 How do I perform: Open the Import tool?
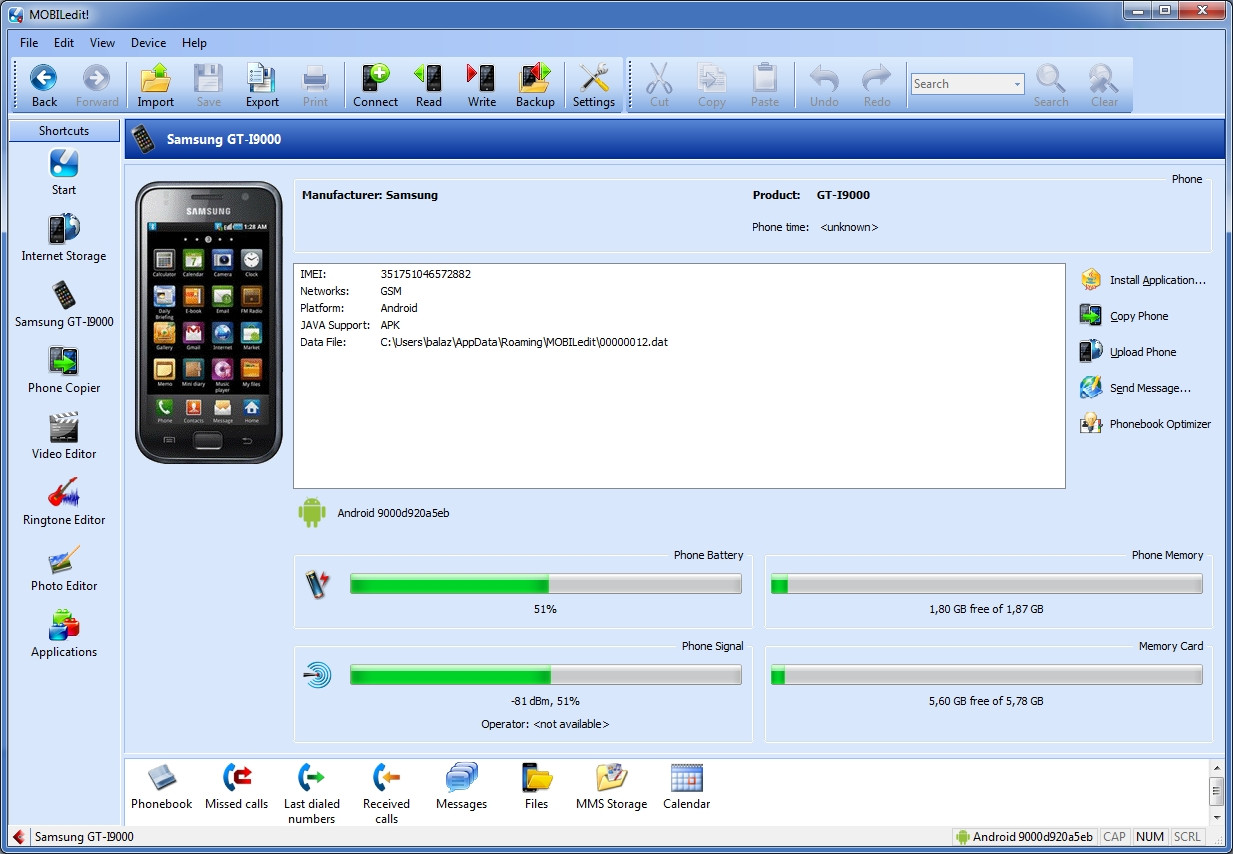point(156,85)
